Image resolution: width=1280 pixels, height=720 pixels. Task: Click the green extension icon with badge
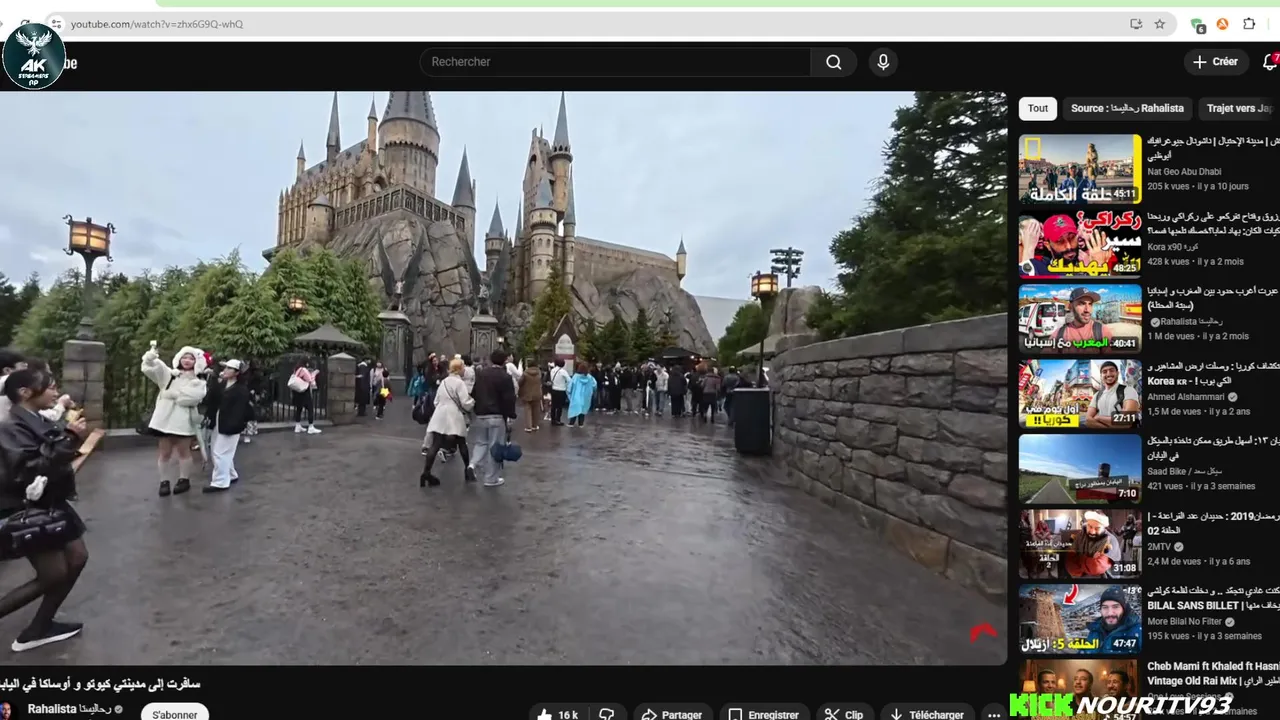[1198, 25]
